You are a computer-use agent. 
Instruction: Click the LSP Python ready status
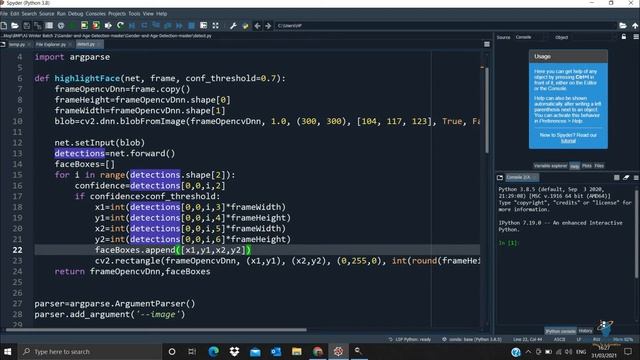tap(409, 340)
